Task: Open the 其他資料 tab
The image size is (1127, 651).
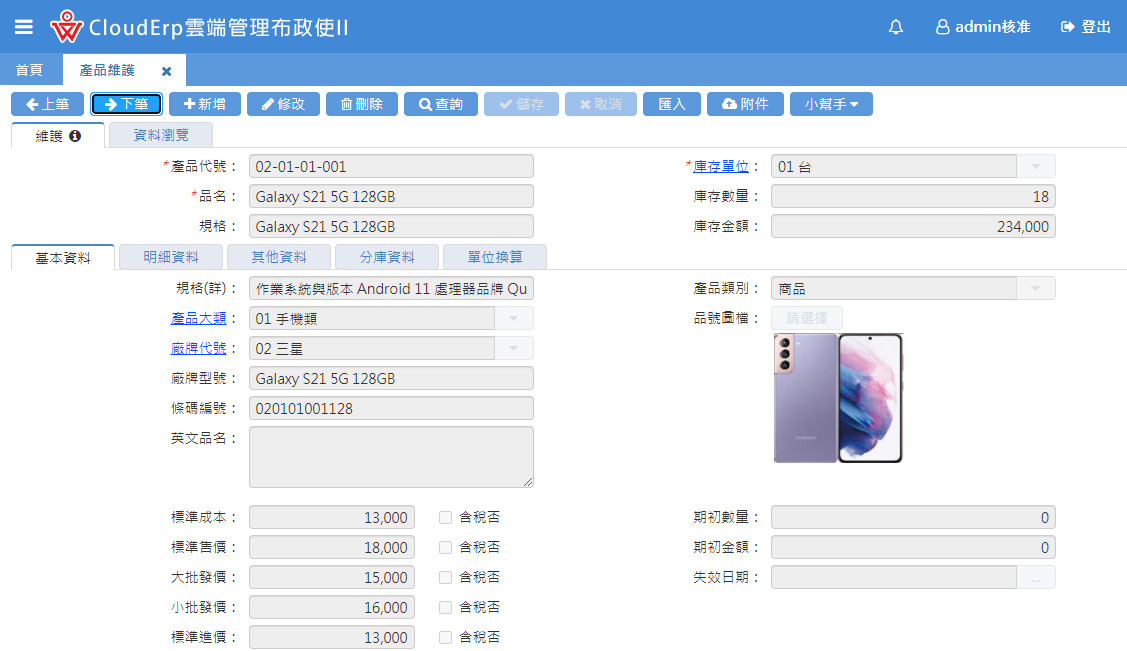Action: pos(279,257)
